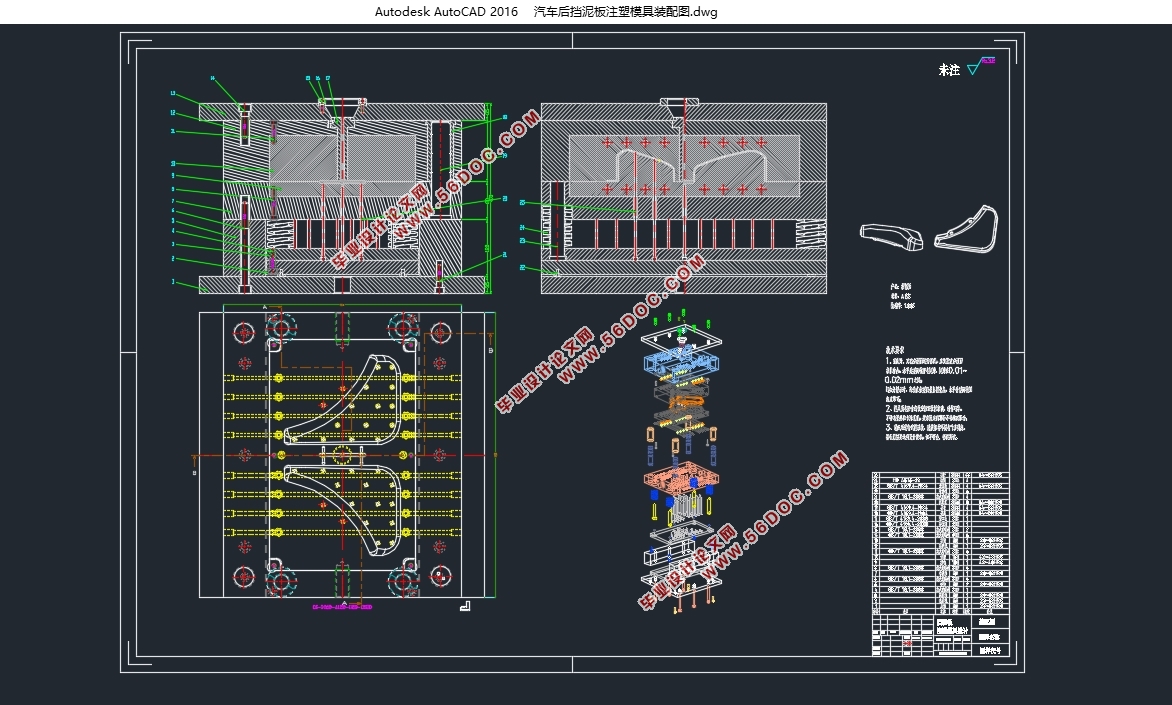Click the text containing 0.02mm

[x=903, y=380]
